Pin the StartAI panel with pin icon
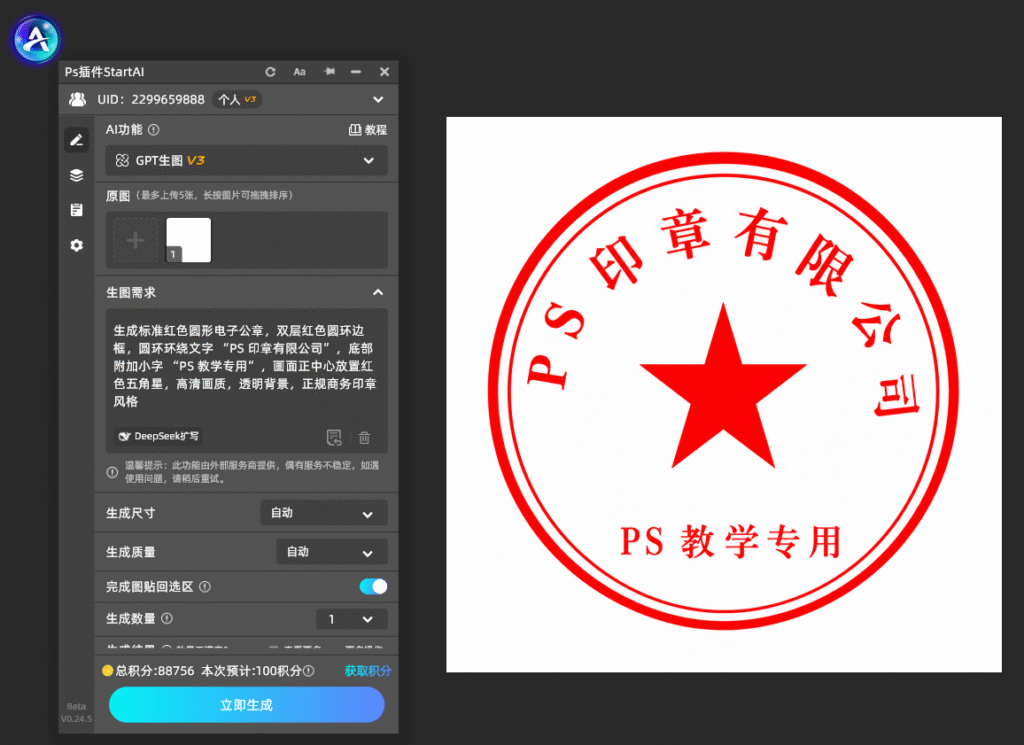Image resolution: width=1024 pixels, height=745 pixels. point(329,71)
